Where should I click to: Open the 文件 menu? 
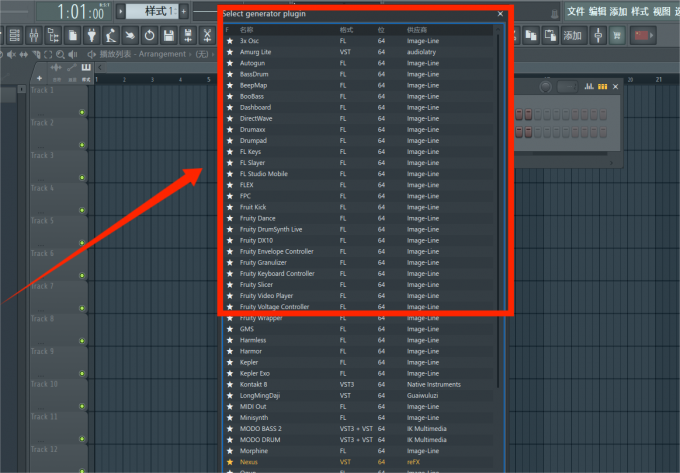pyautogui.click(x=576, y=12)
